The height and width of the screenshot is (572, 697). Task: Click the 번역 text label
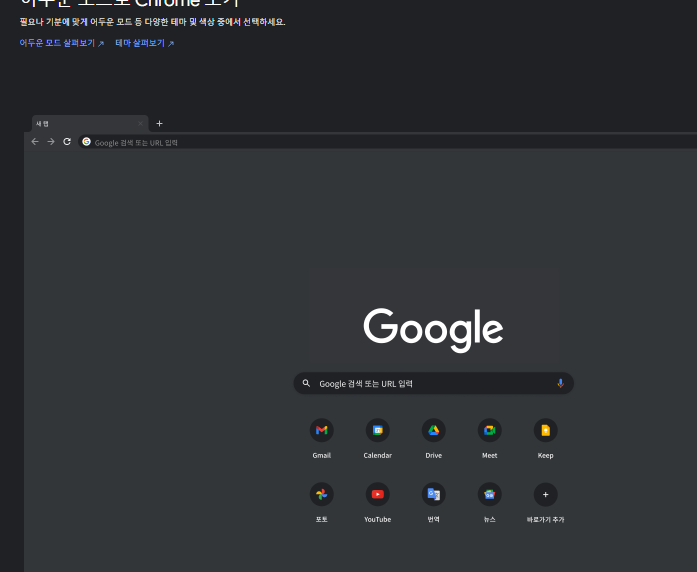(434, 520)
